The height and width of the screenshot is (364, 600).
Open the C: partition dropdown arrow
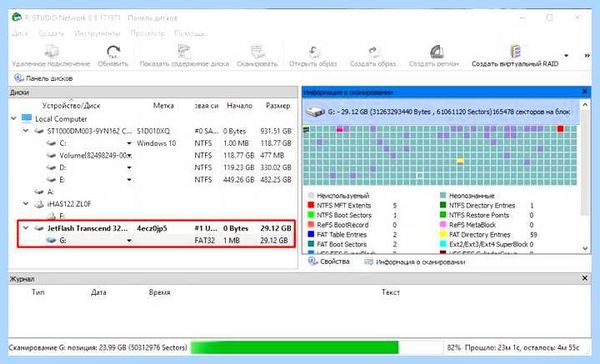[129, 143]
